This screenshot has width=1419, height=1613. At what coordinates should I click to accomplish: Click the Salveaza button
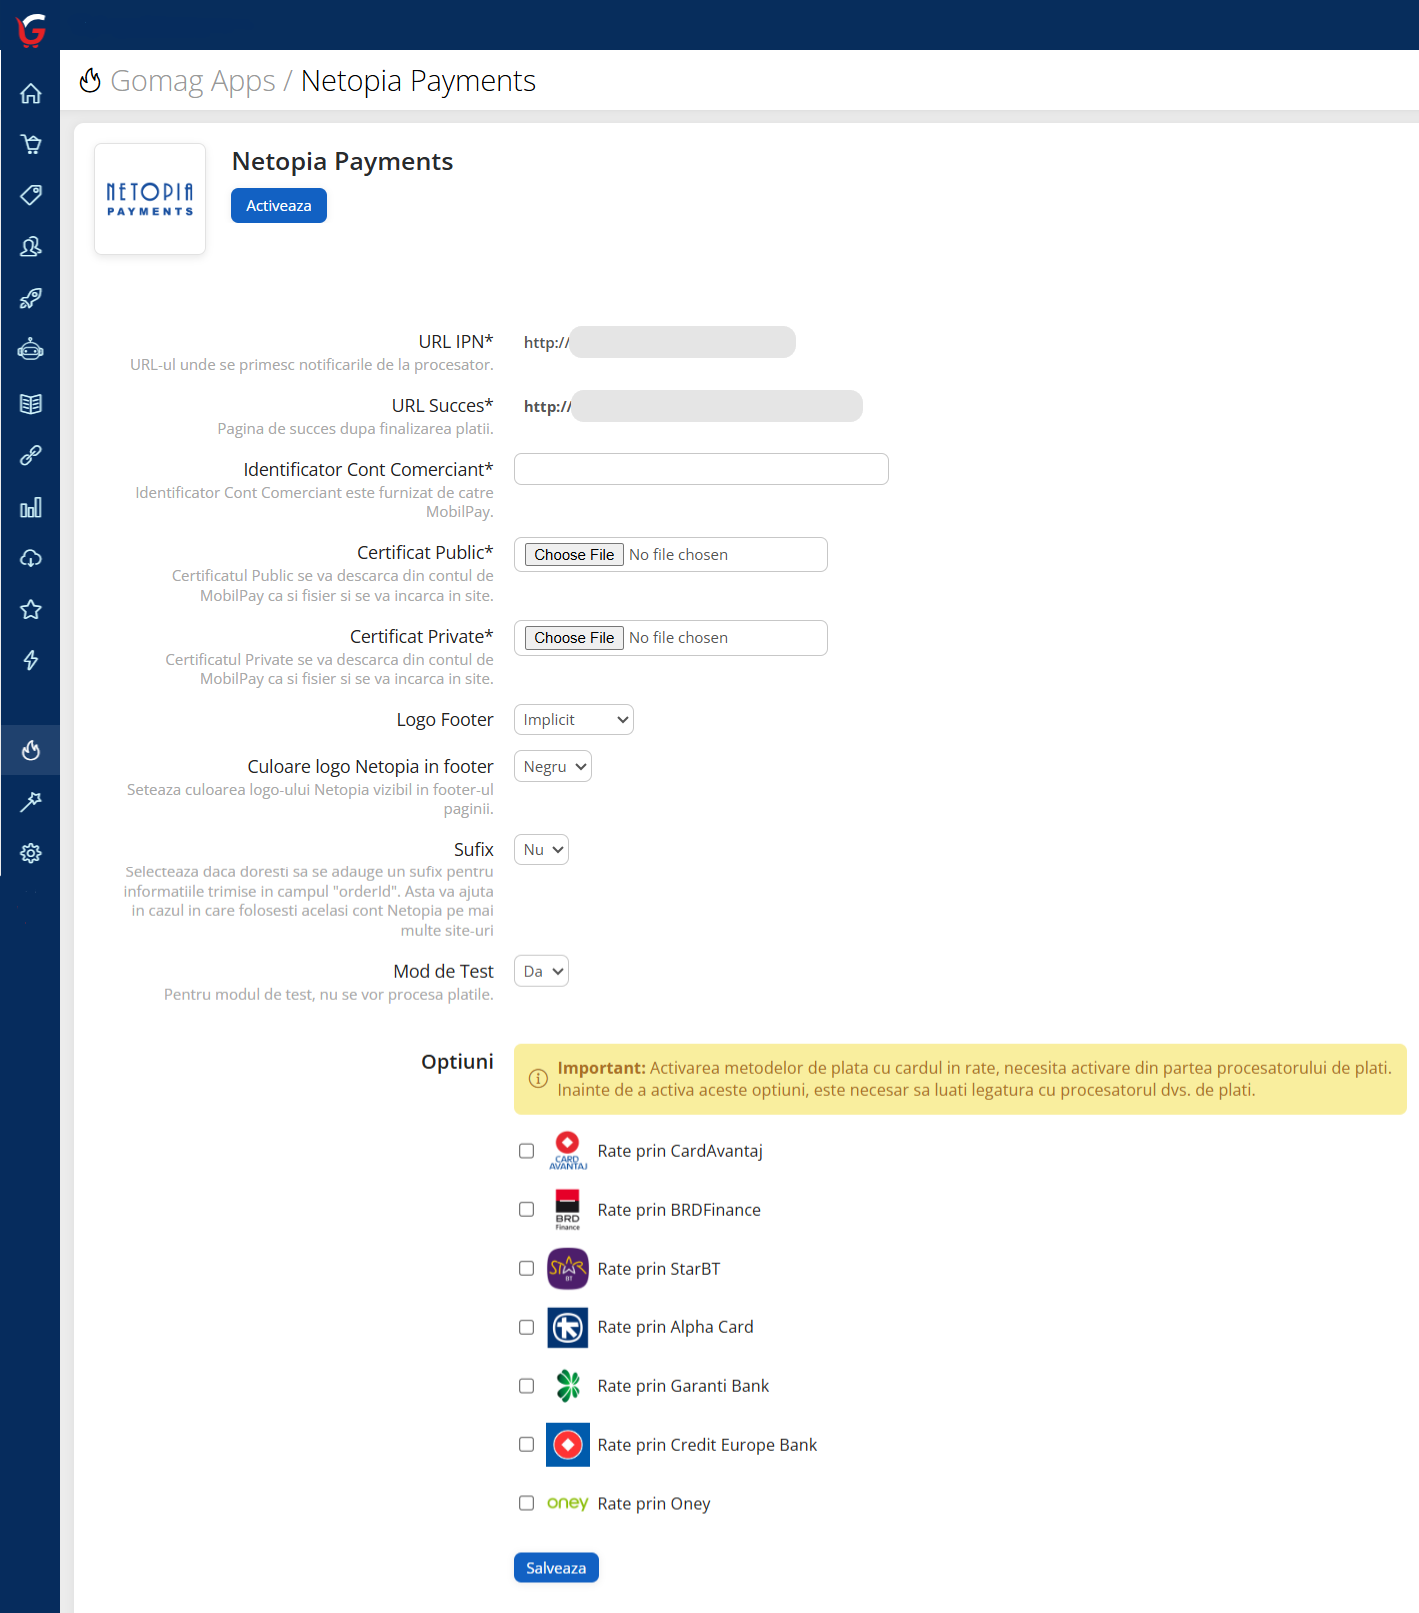[x=556, y=1568]
